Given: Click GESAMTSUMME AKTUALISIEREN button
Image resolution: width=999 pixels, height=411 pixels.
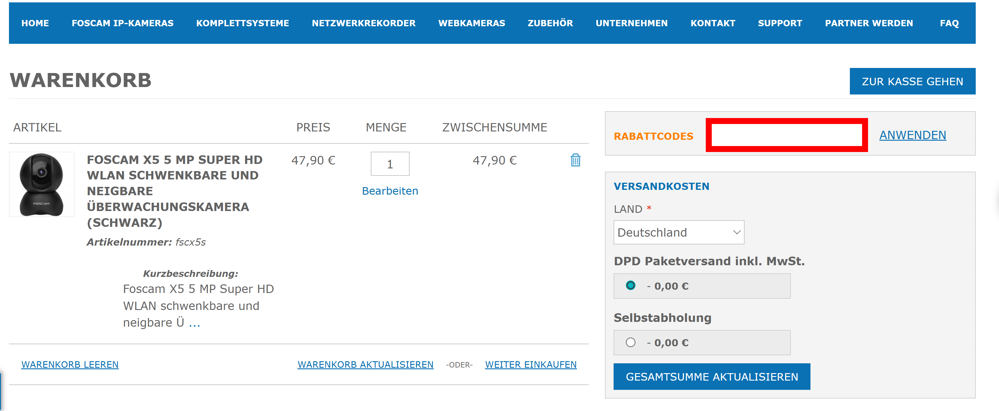Looking at the screenshot, I should (x=712, y=377).
